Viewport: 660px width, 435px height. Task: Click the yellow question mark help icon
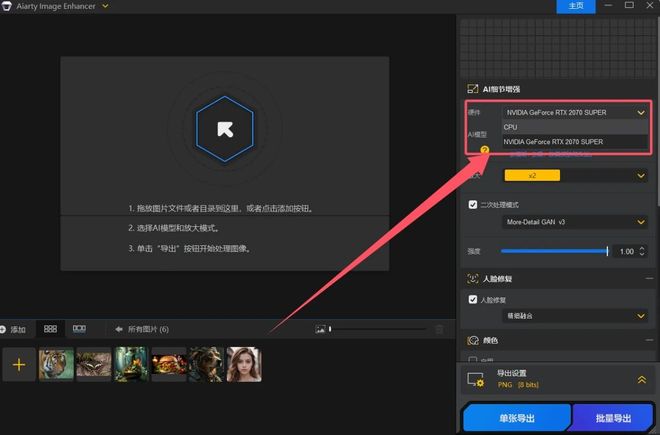(484, 150)
